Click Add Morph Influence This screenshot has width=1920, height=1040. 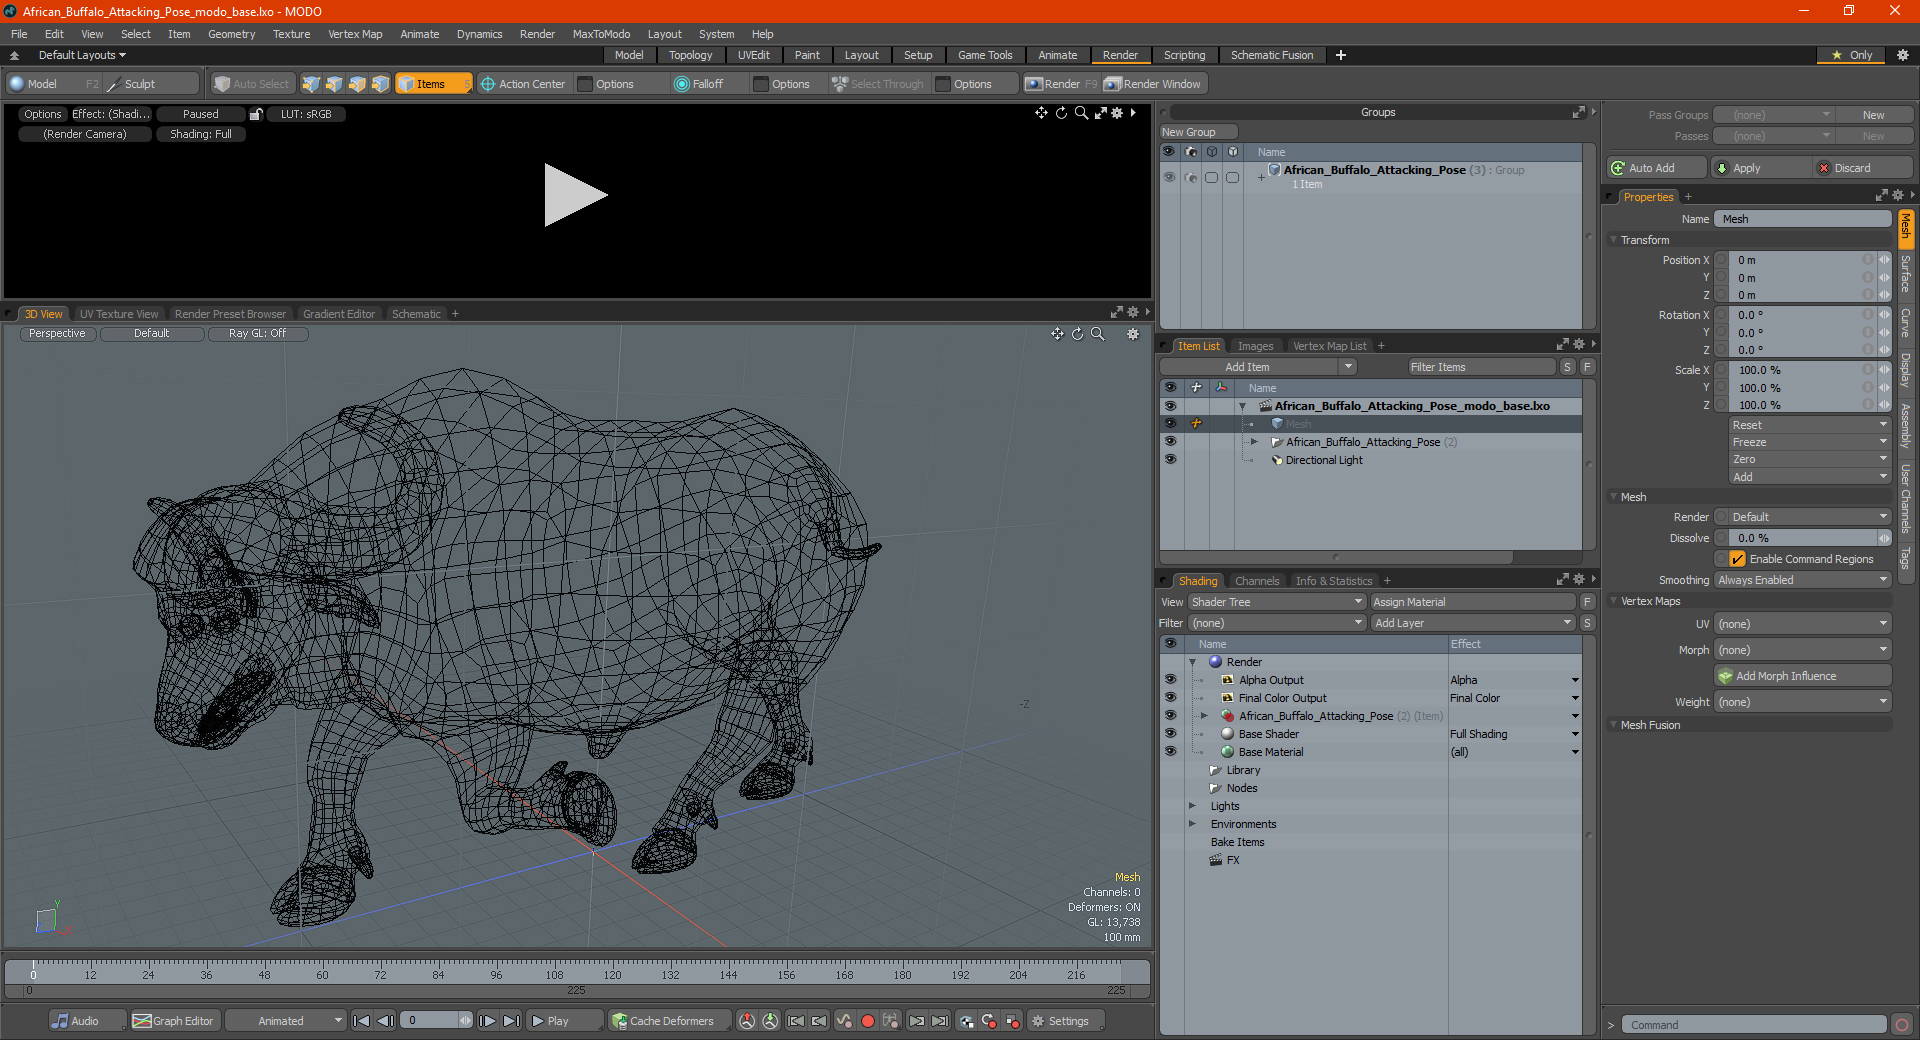point(1803,676)
